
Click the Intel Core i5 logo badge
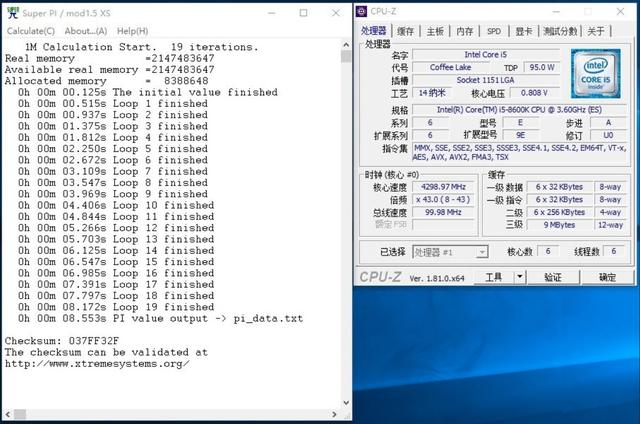[596, 74]
